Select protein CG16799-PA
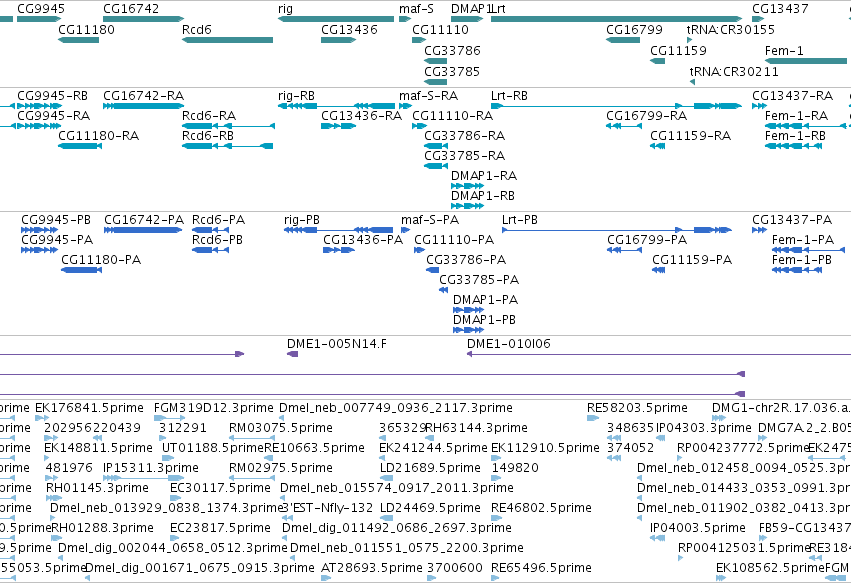 [x=647, y=240]
